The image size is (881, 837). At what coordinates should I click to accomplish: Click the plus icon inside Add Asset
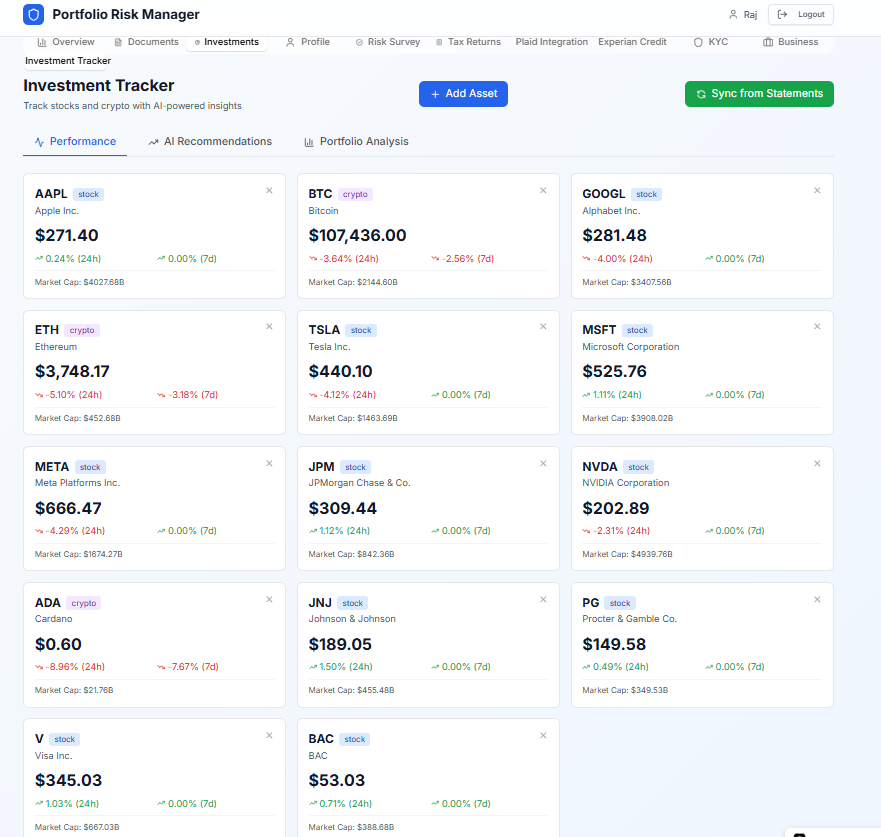[433, 93]
